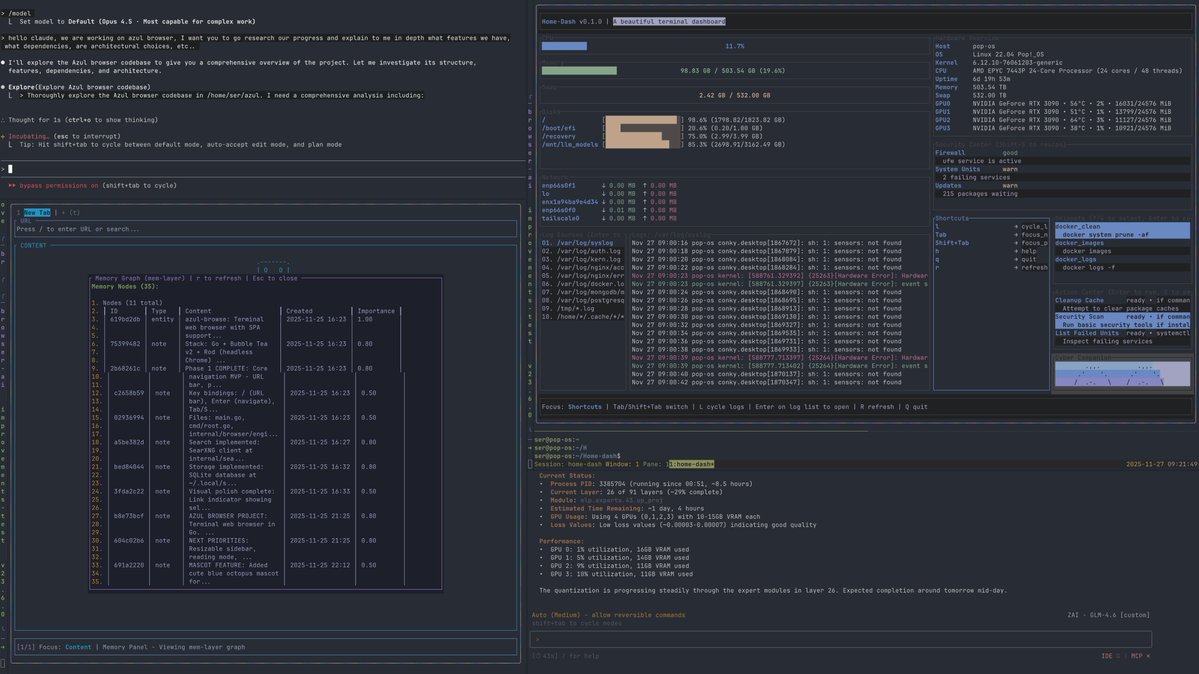Select the docker_images snippet
Viewport: 1199px width, 674px height.
1122,247
